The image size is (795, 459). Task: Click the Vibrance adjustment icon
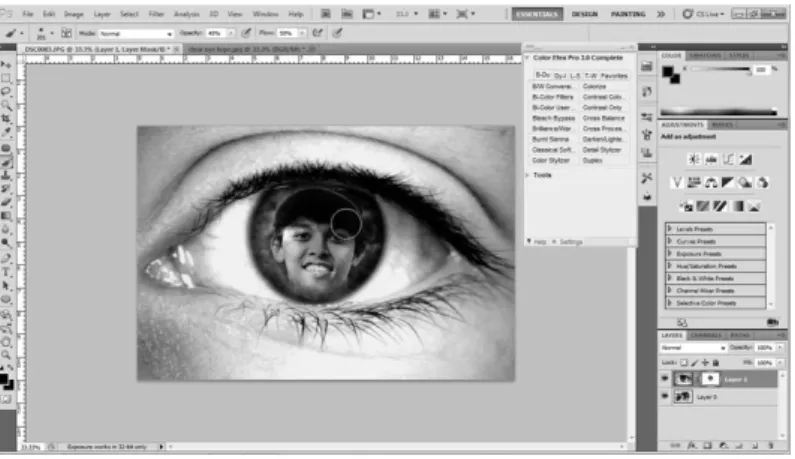pos(676,183)
